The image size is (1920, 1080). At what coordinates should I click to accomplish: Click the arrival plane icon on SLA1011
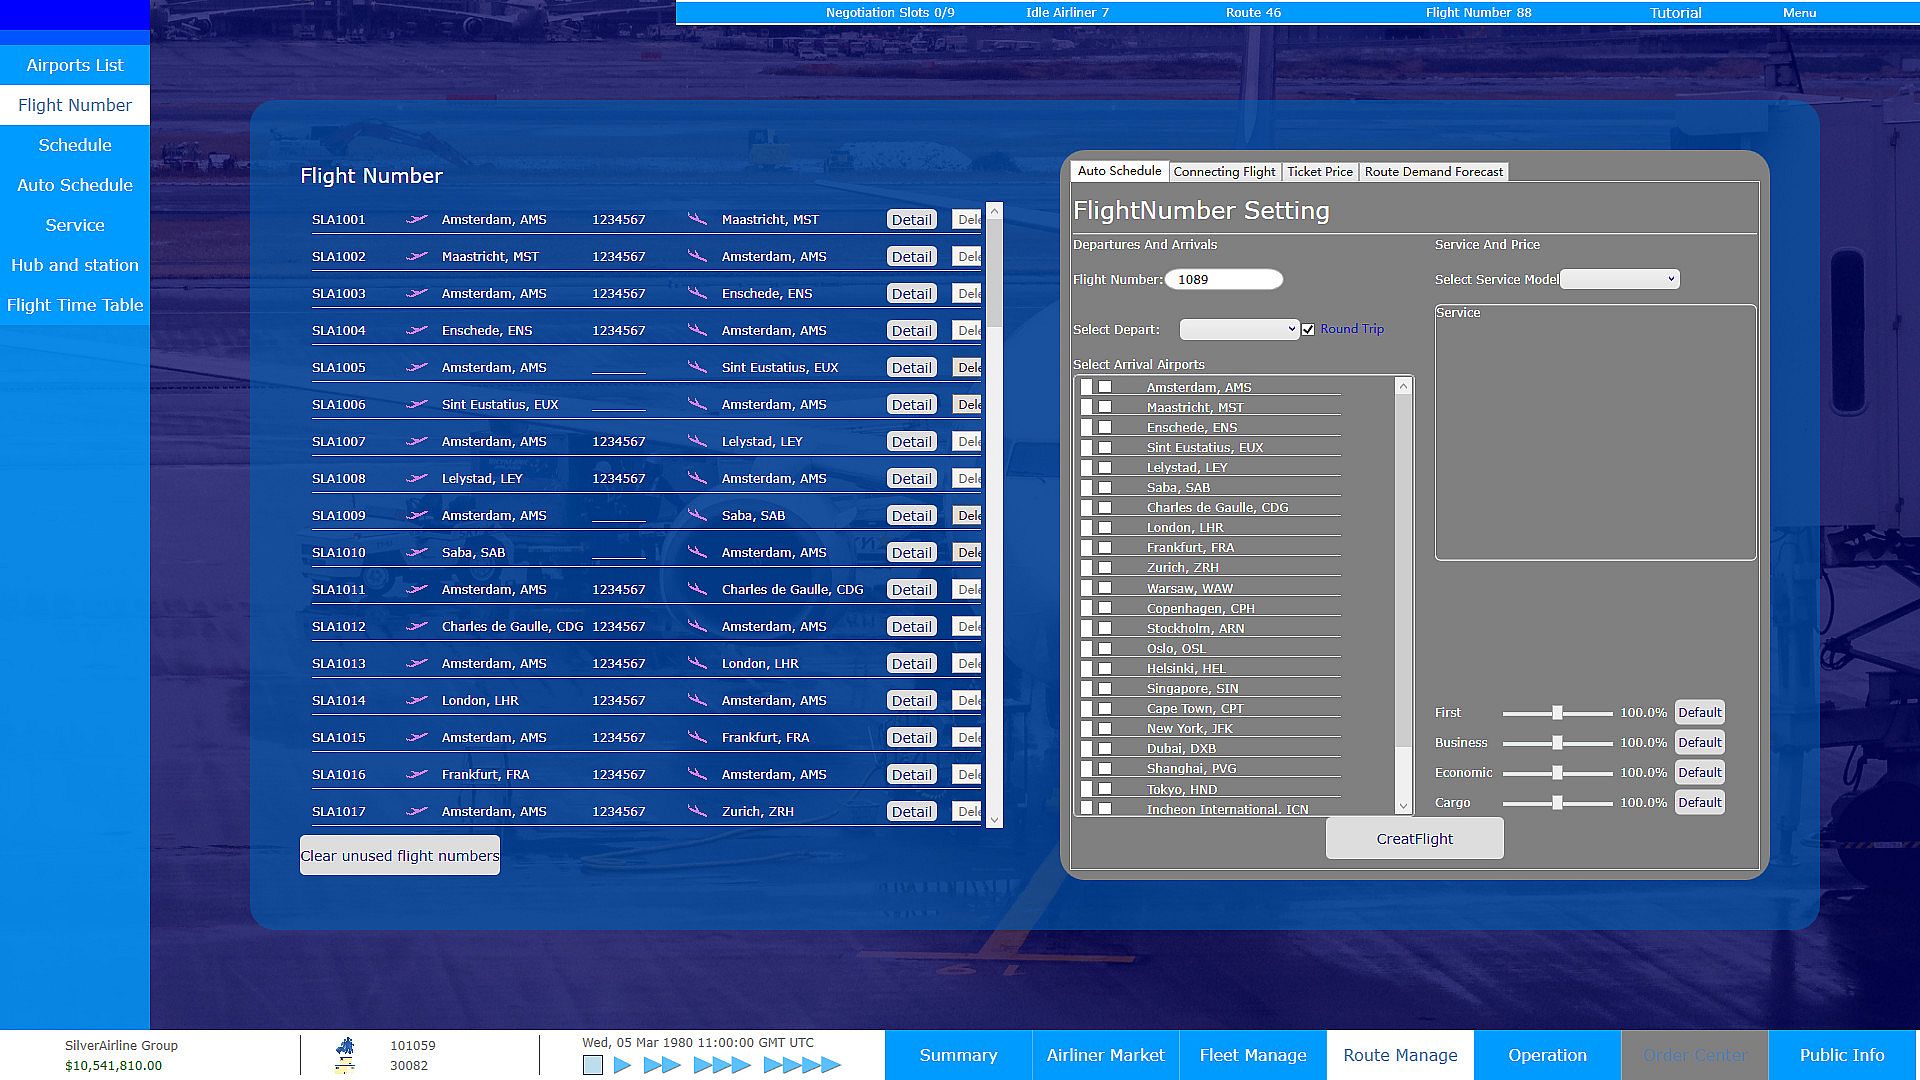697,589
